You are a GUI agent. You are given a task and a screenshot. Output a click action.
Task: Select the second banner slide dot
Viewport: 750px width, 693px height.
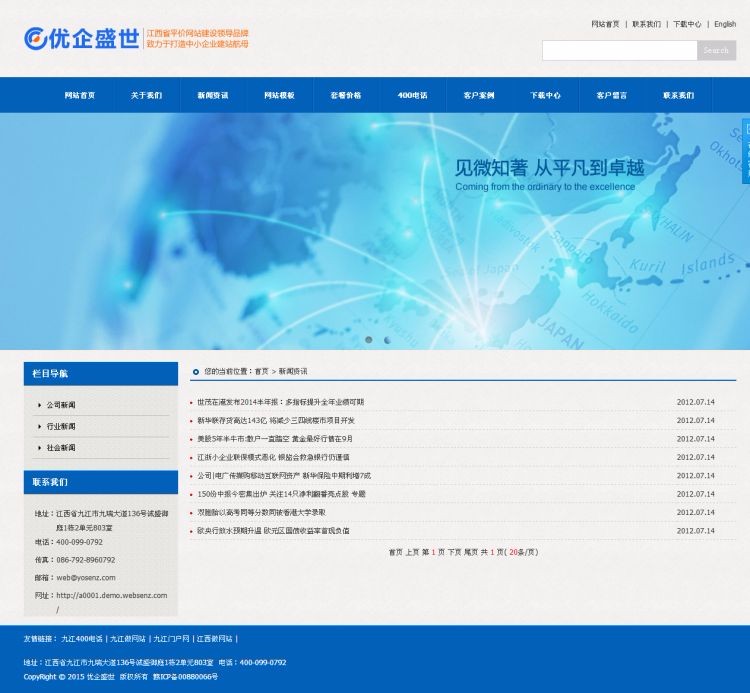click(387, 340)
